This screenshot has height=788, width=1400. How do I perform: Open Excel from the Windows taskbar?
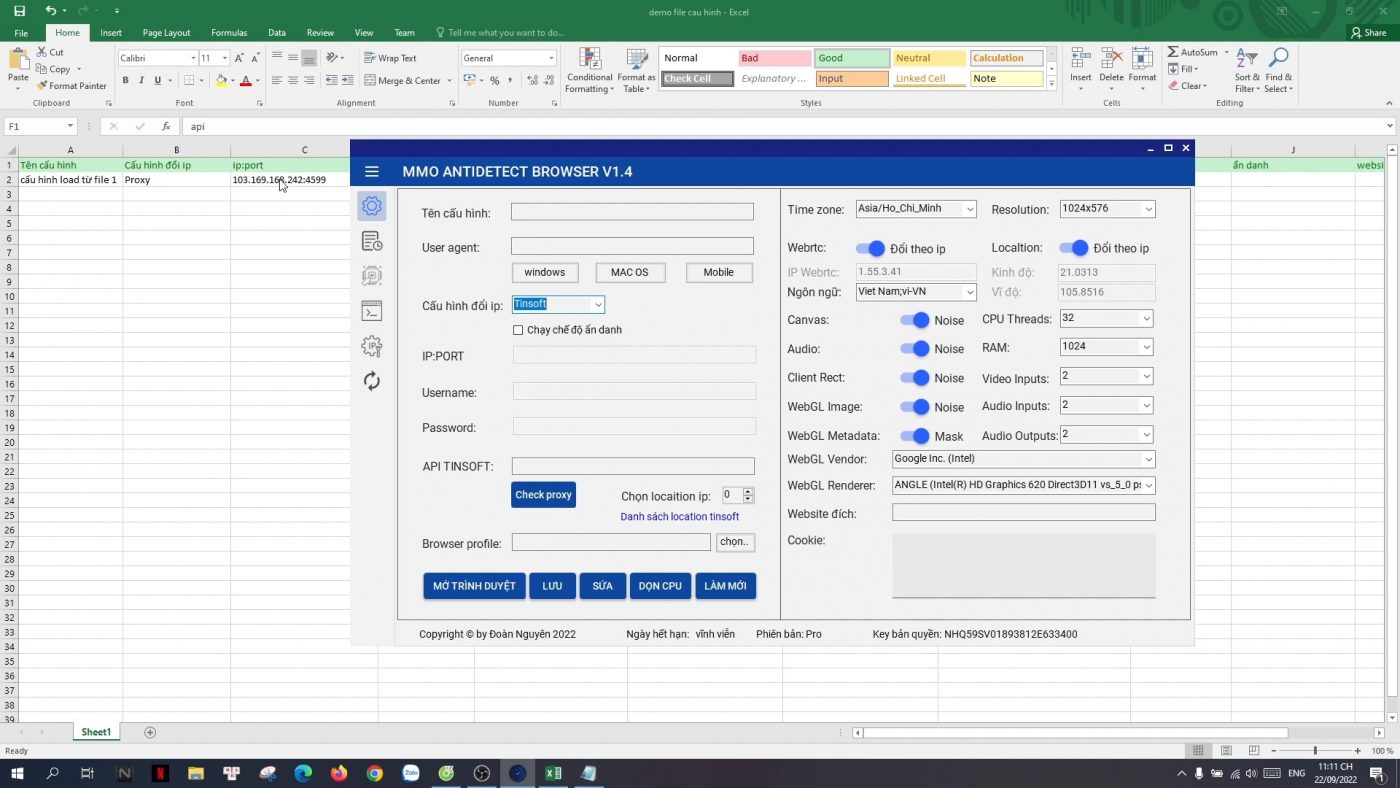[x=553, y=773]
